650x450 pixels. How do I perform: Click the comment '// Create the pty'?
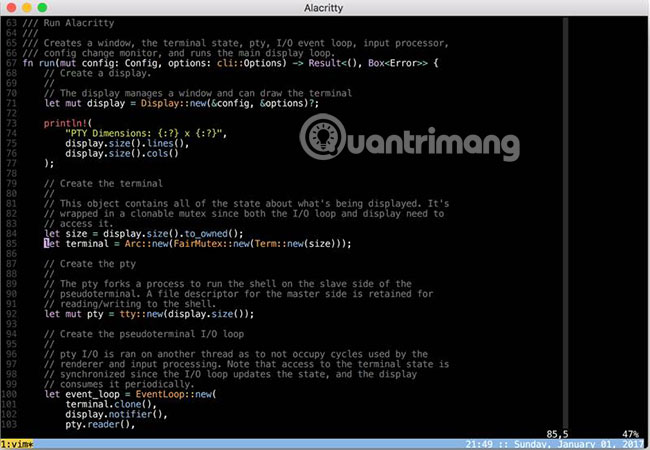[x=90, y=264]
